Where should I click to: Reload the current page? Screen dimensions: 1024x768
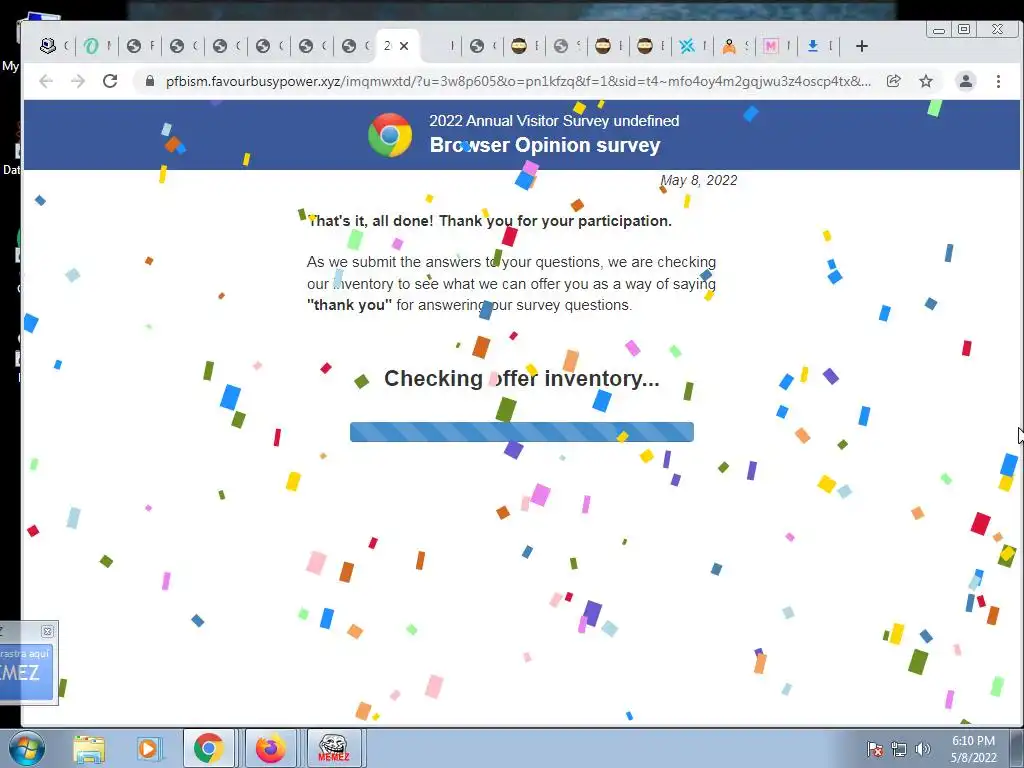tap(110, 81)
